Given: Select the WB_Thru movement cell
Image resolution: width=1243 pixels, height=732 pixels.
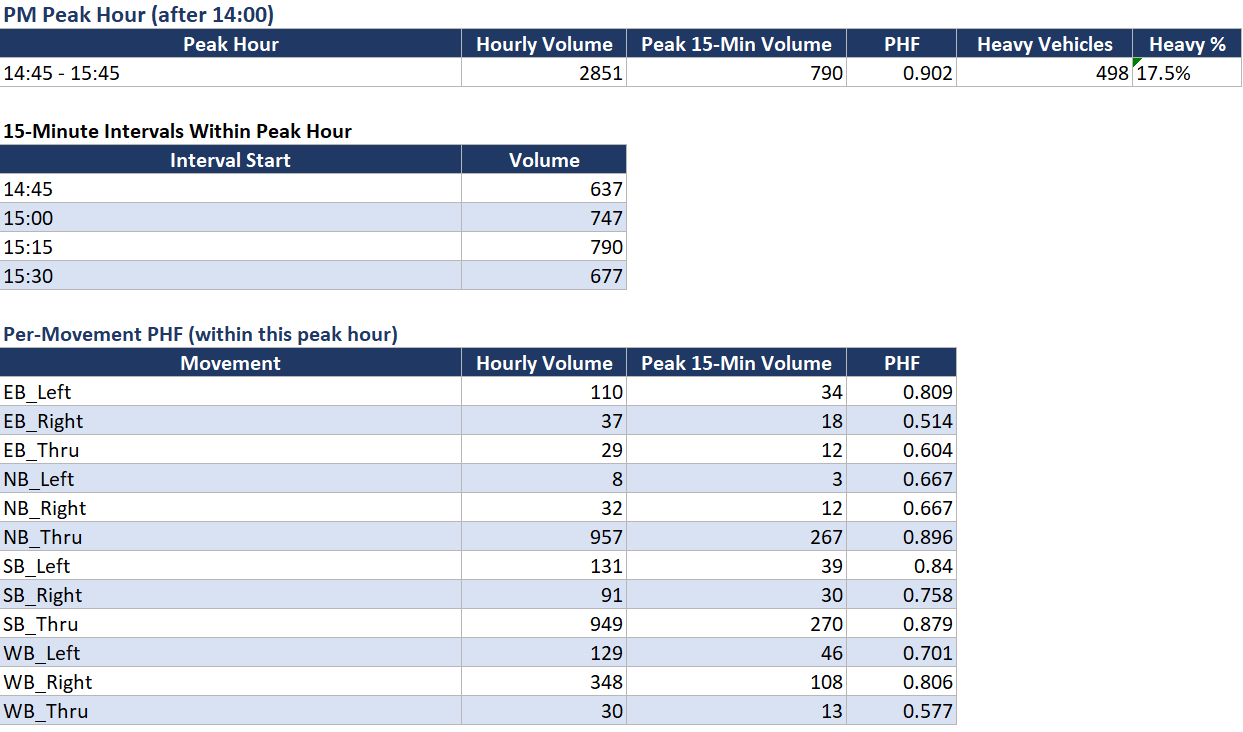Looking at the screenshot, I should [x=231, y=711].
